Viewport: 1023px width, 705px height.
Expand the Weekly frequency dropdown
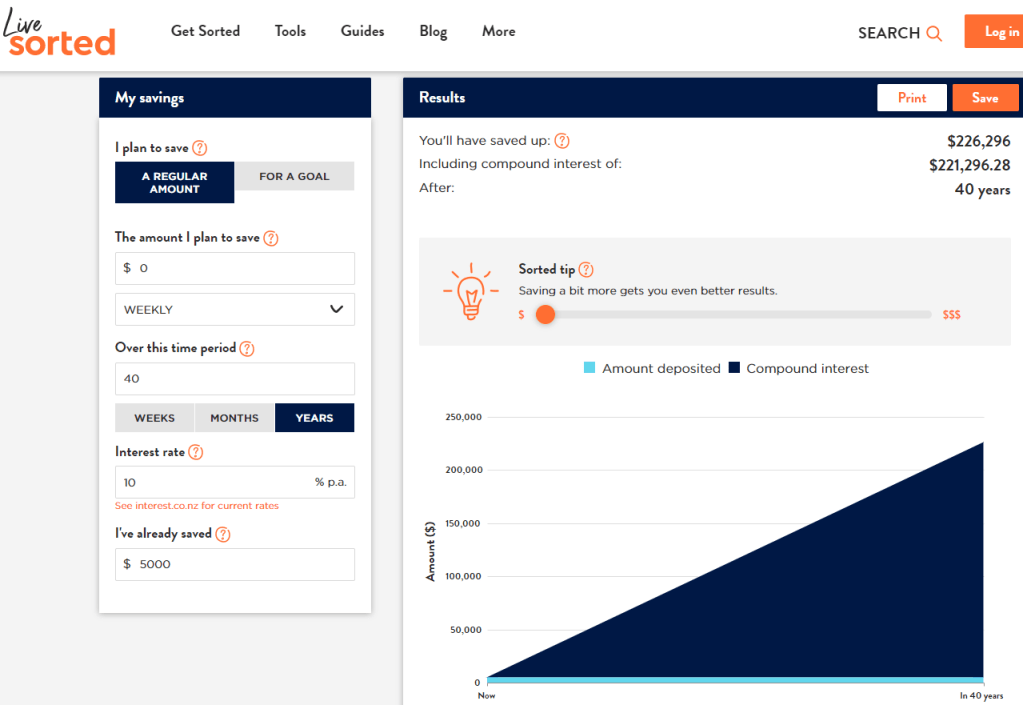click(x=235, y=310)
